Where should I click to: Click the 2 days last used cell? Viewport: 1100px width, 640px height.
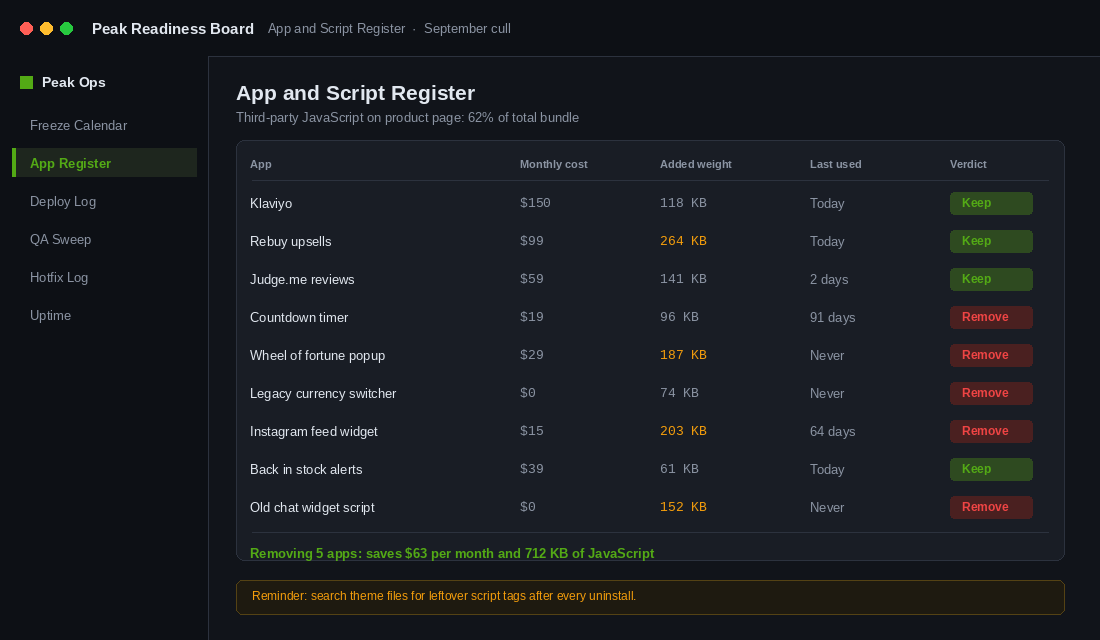coord(829,279)
